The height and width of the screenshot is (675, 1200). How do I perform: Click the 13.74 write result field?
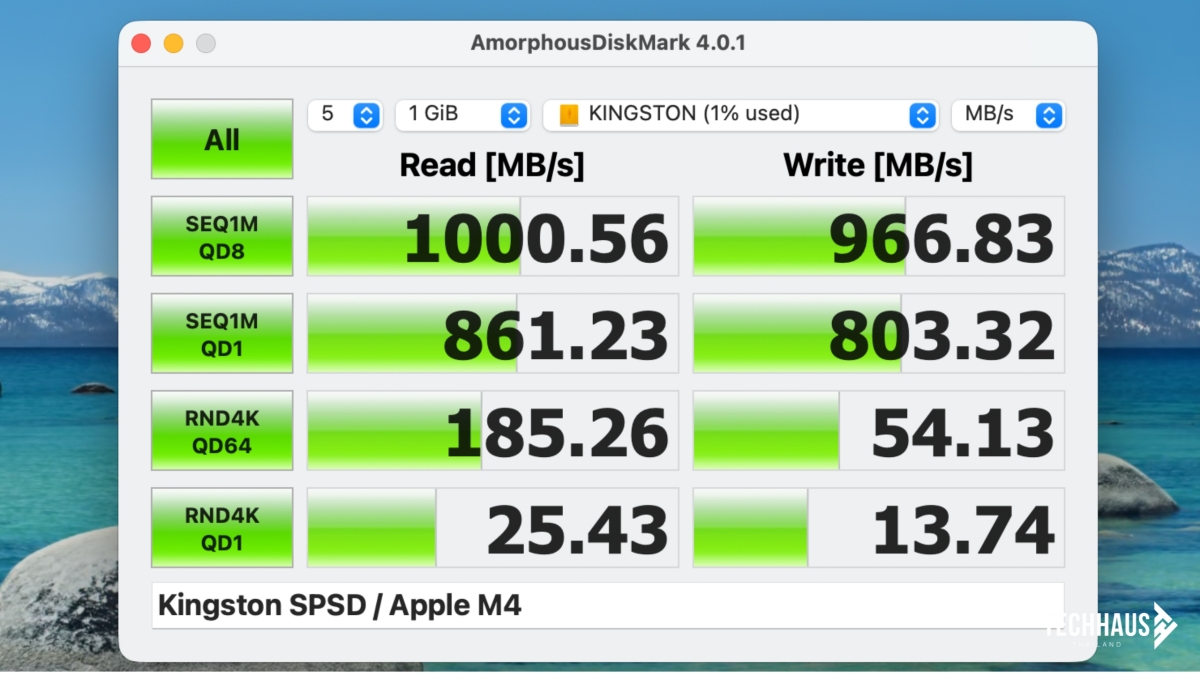[x=878, y=528]
